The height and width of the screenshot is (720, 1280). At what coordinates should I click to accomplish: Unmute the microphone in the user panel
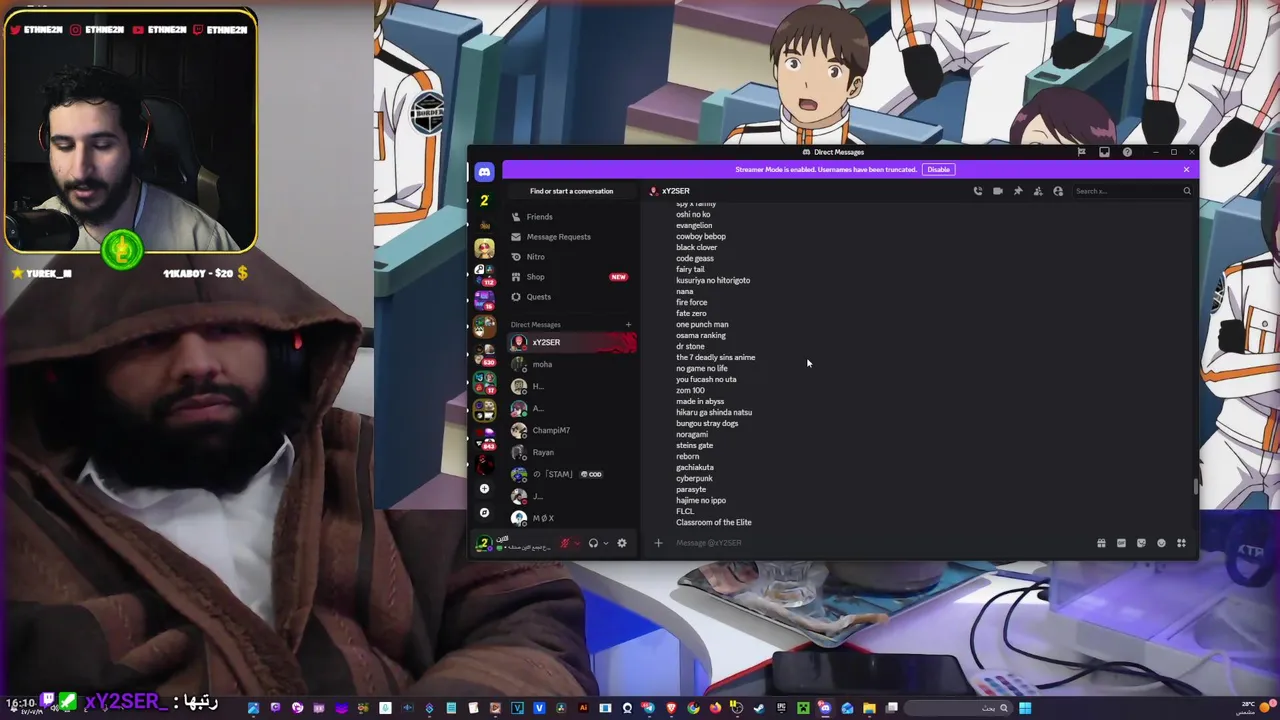pyautogui.click(x=565, y=543)
